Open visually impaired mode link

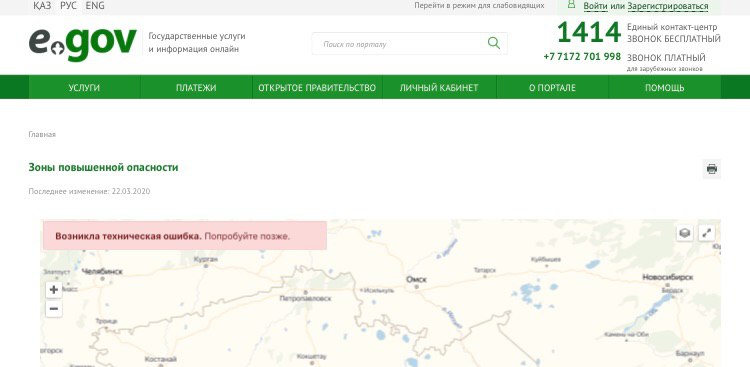[x=479, y=6]
